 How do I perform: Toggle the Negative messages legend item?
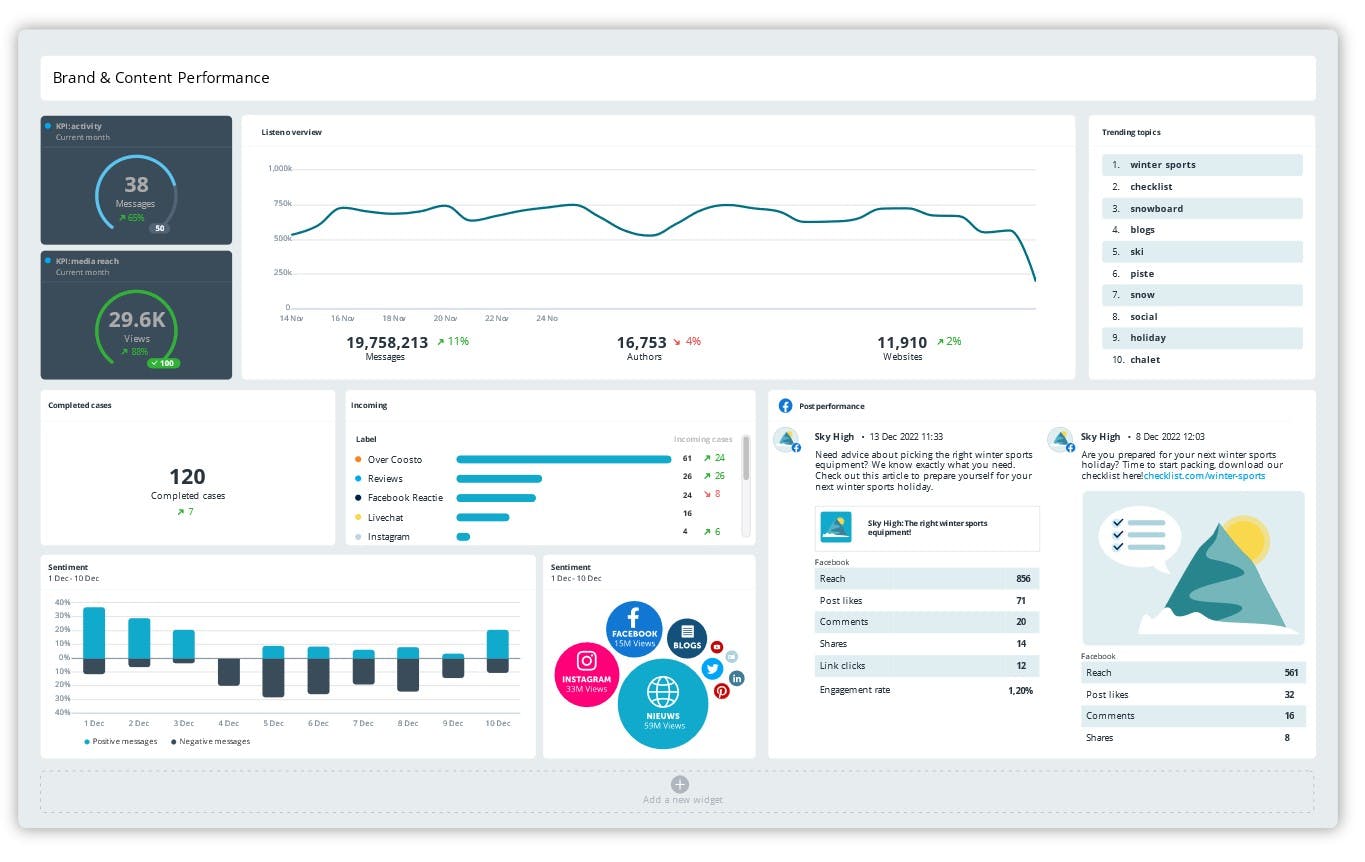210,741
